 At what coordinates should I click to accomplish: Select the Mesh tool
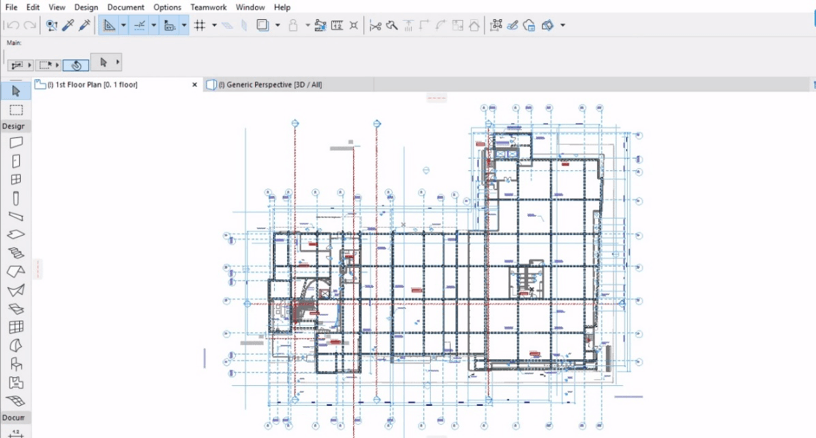(x=16, y=401)
